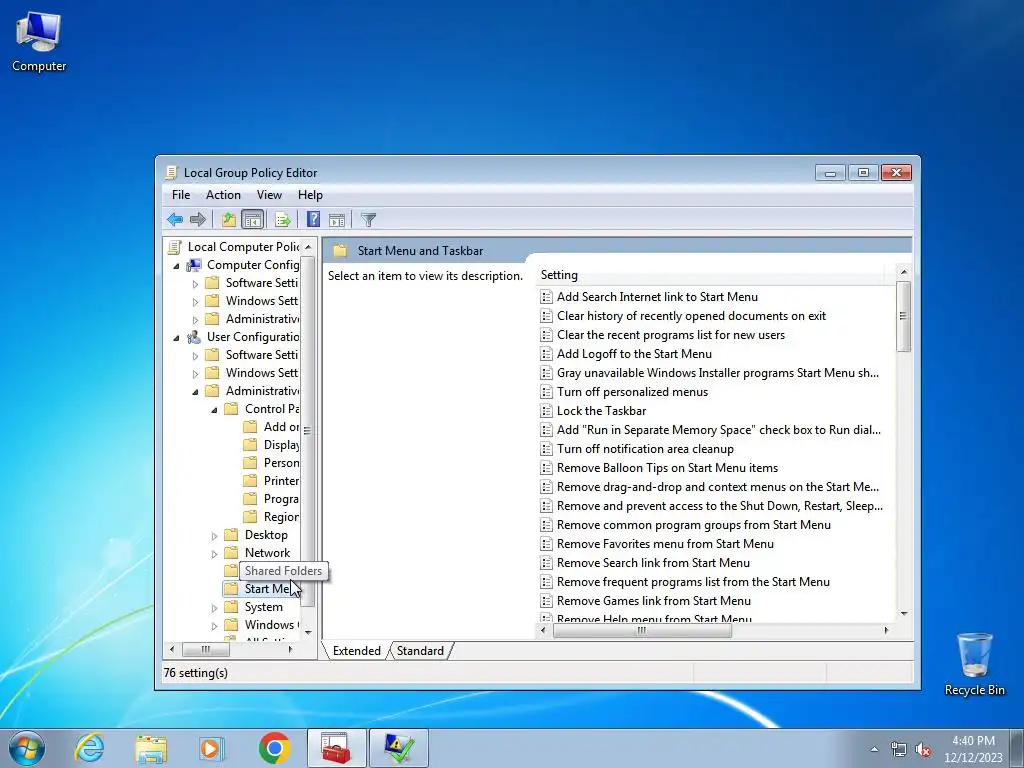
Task: Expand Windows Settings under User Configuration
Action: [195, 374]
